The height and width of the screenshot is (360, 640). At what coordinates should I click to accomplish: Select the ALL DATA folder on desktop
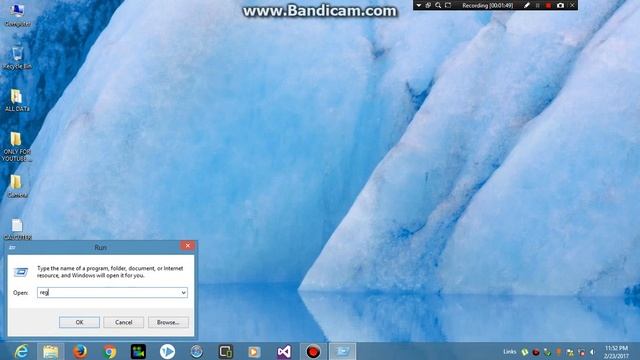coord(17,100)
